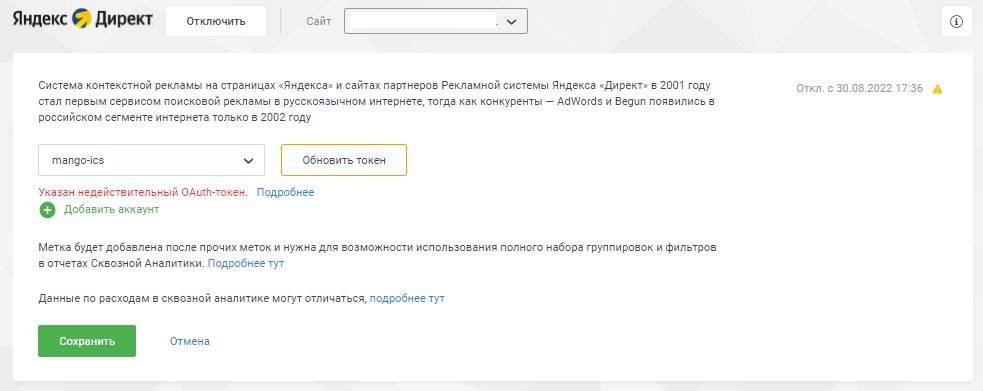Image resolution: width=983 pixels, height=391 pixels.
Task: Click the Откл. с 30.08.2022 status text
Action: coord(859,88)
